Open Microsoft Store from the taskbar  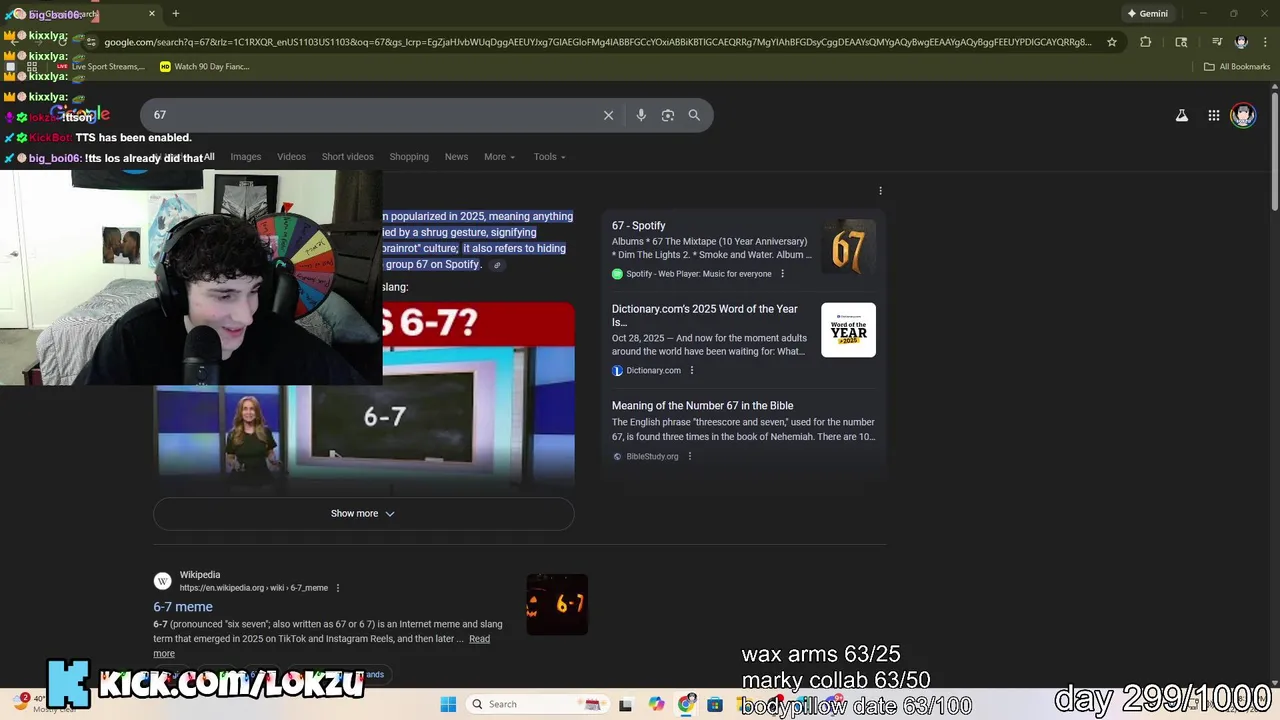[715, 704]
